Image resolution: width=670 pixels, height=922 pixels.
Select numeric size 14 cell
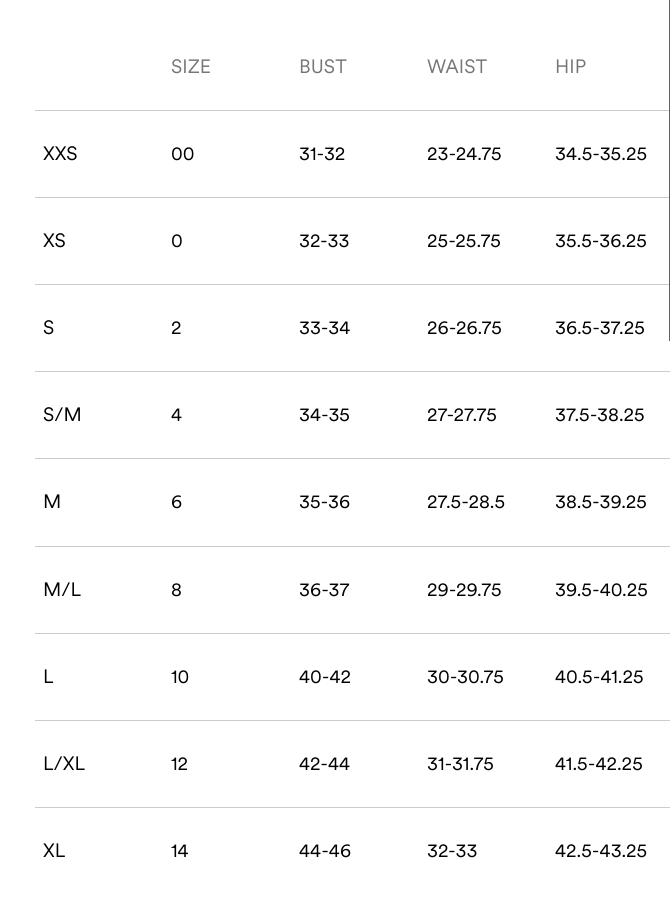coord(179,851)
